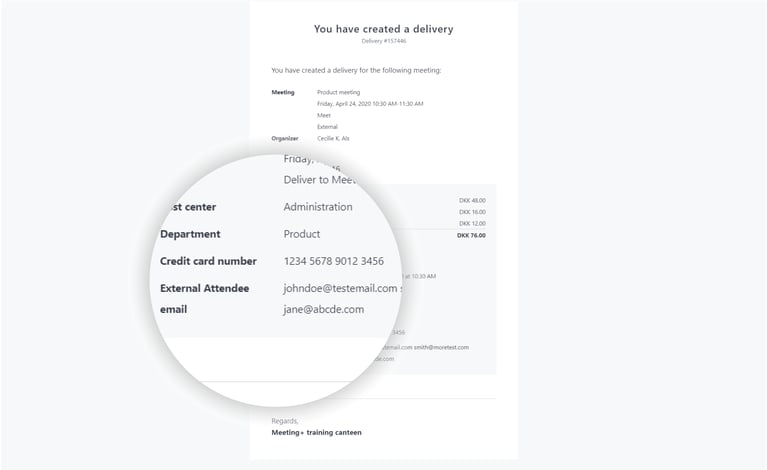Viewport: 767px width, 470px height.
Task: Click the Product meeting title
Action: pos(338,92)
